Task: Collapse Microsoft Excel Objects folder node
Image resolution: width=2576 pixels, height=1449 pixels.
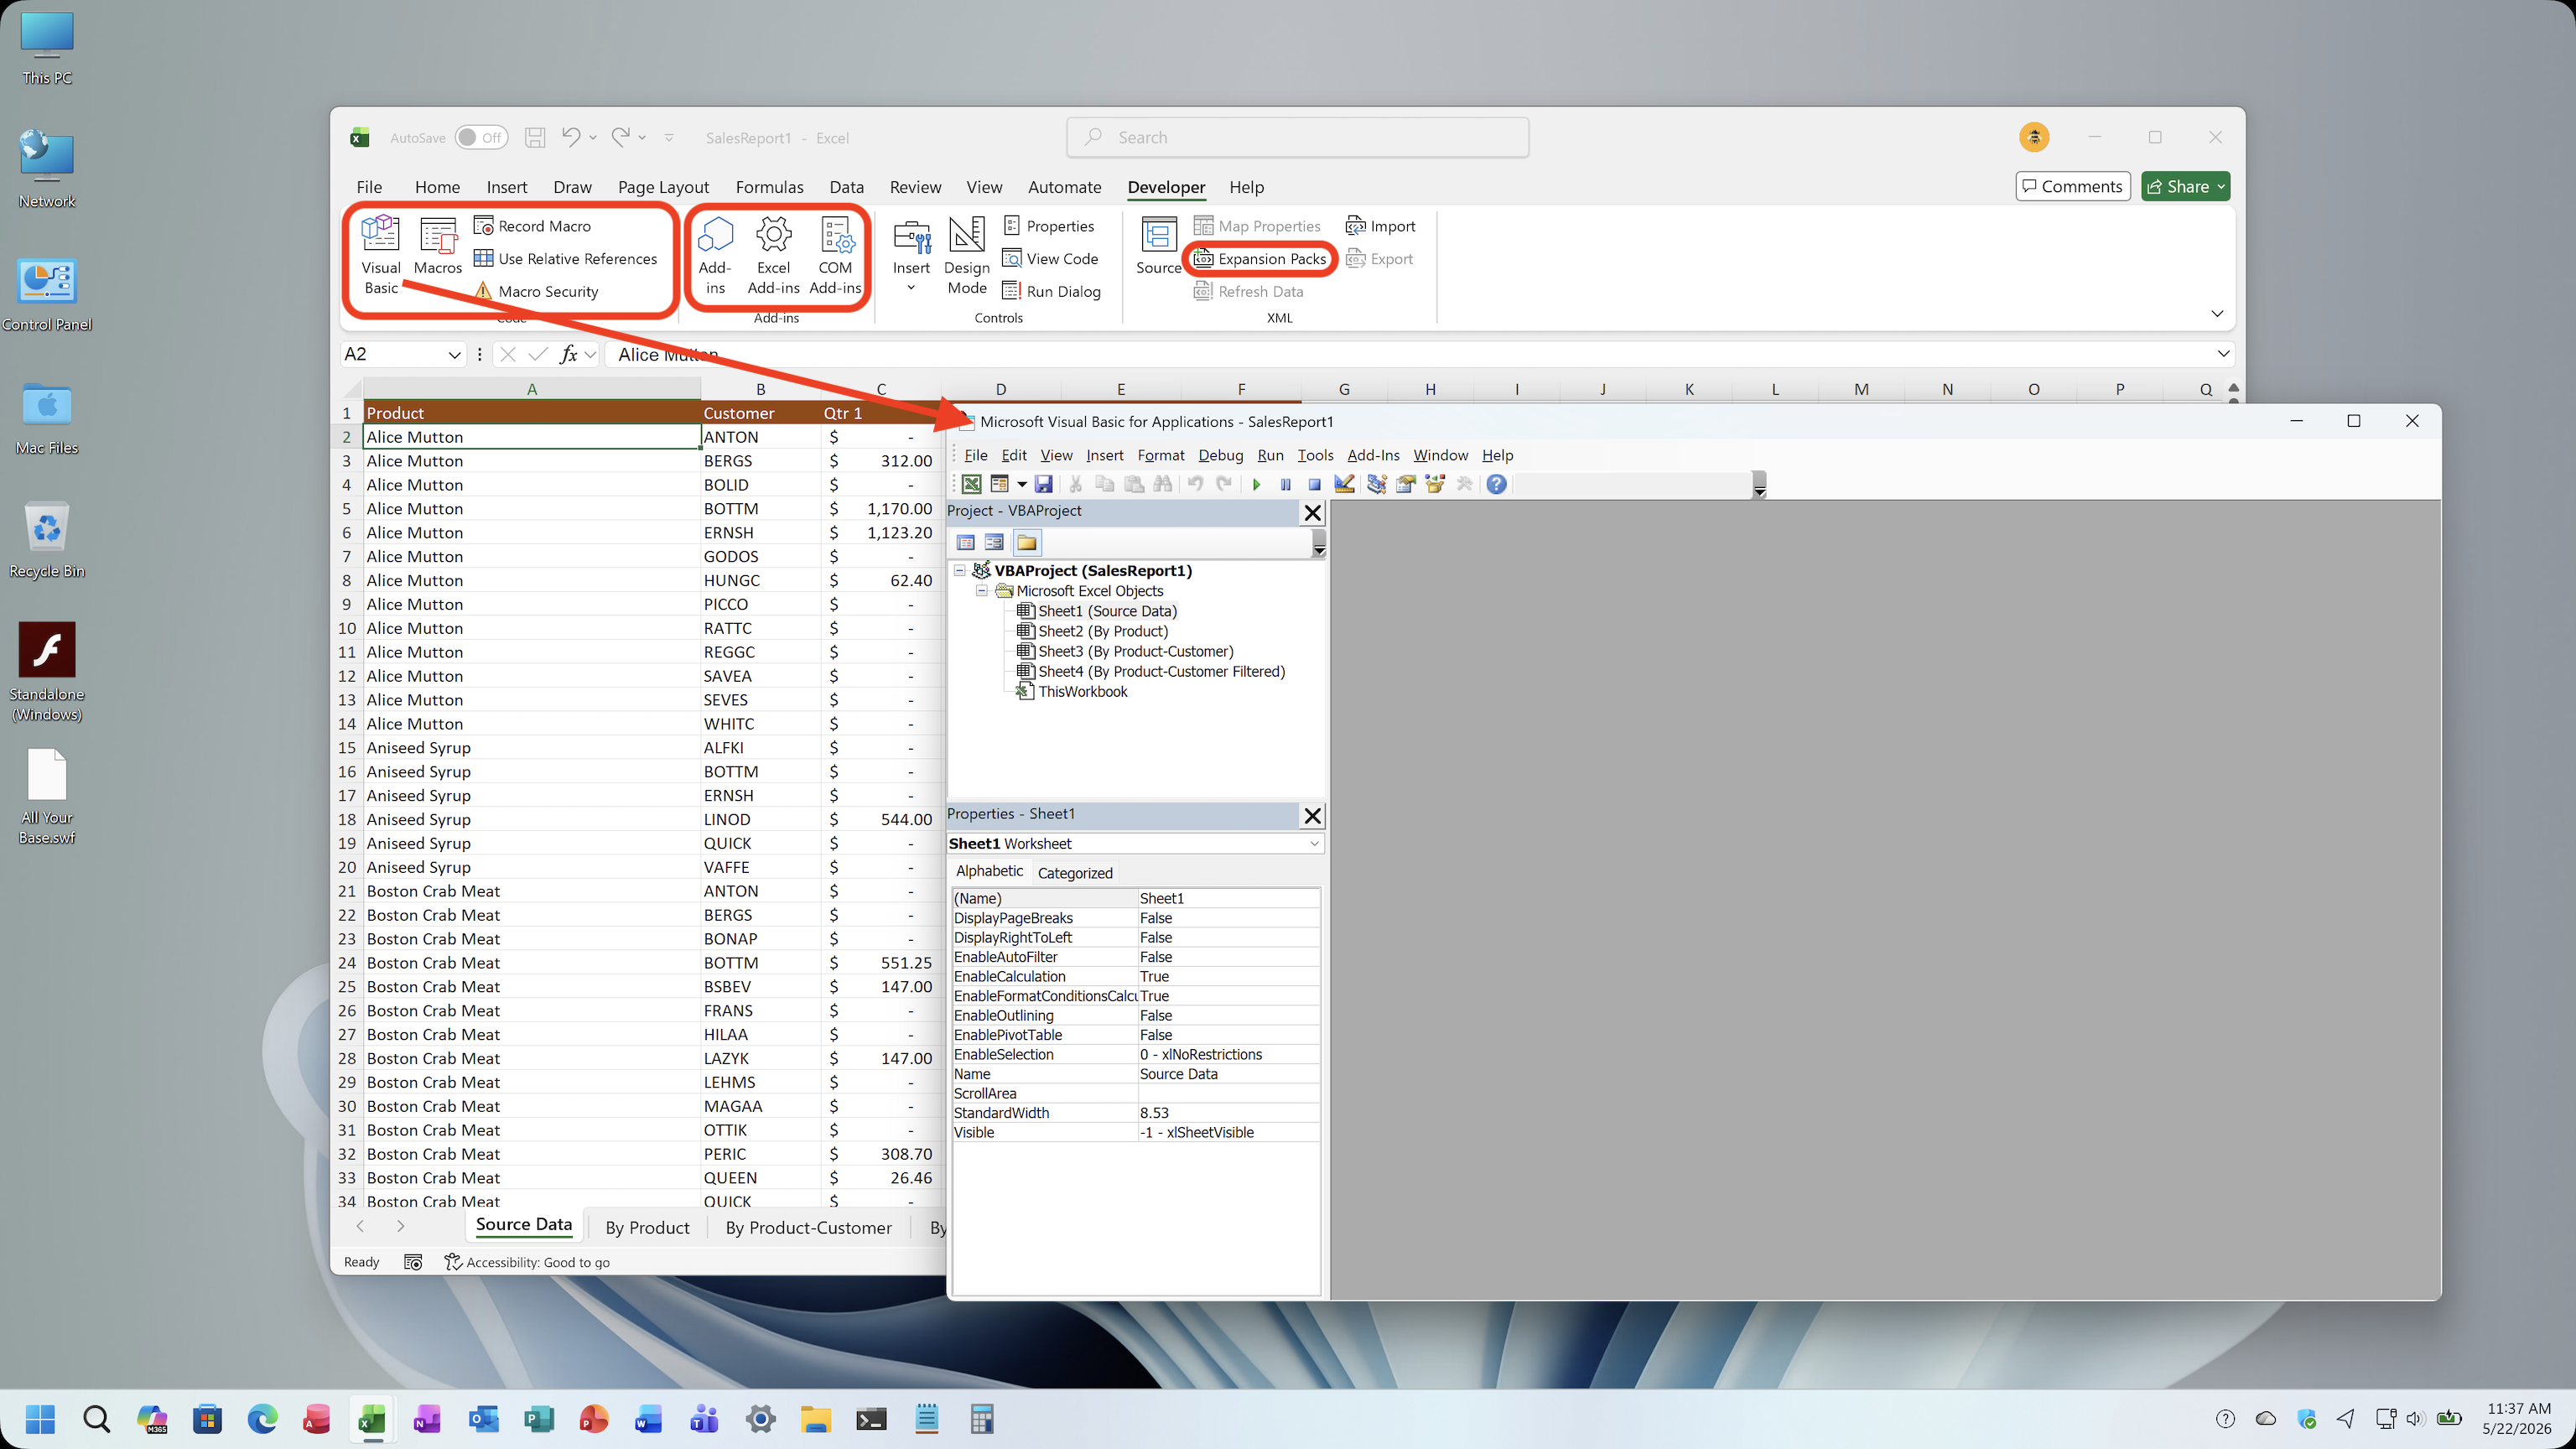Action: click(x=981, y=590)
